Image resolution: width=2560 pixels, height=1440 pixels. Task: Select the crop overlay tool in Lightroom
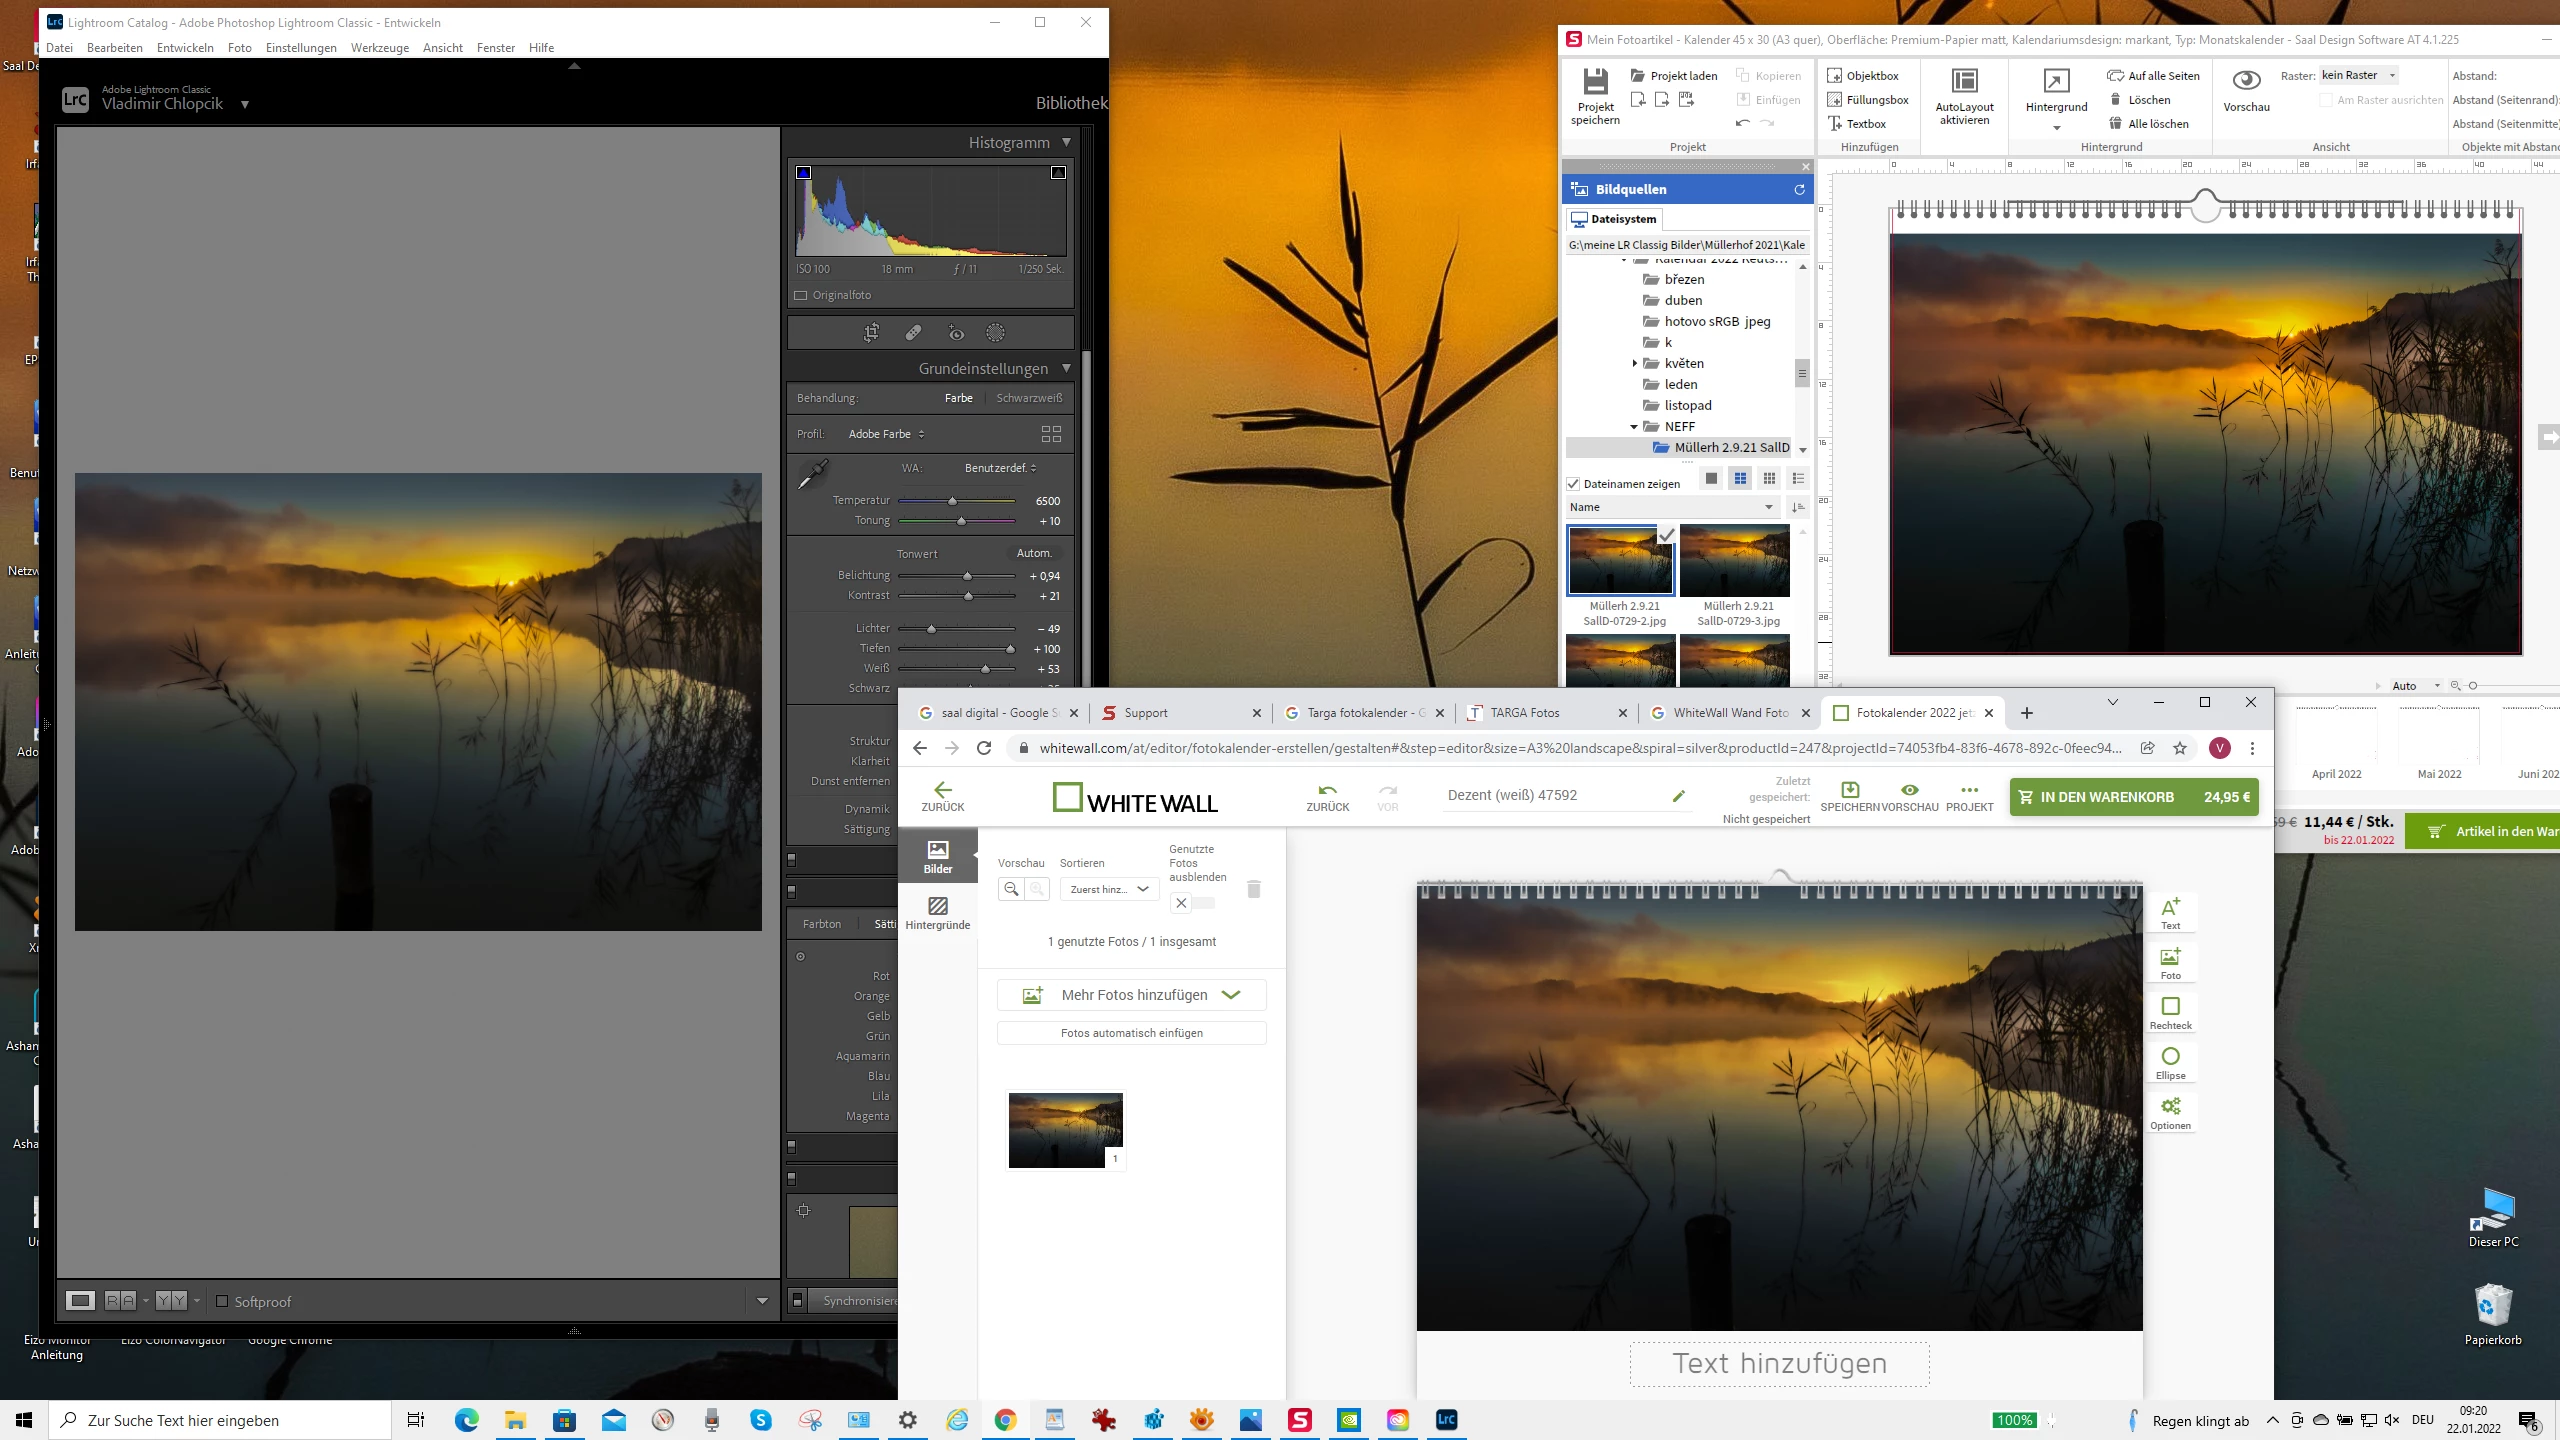871,333
